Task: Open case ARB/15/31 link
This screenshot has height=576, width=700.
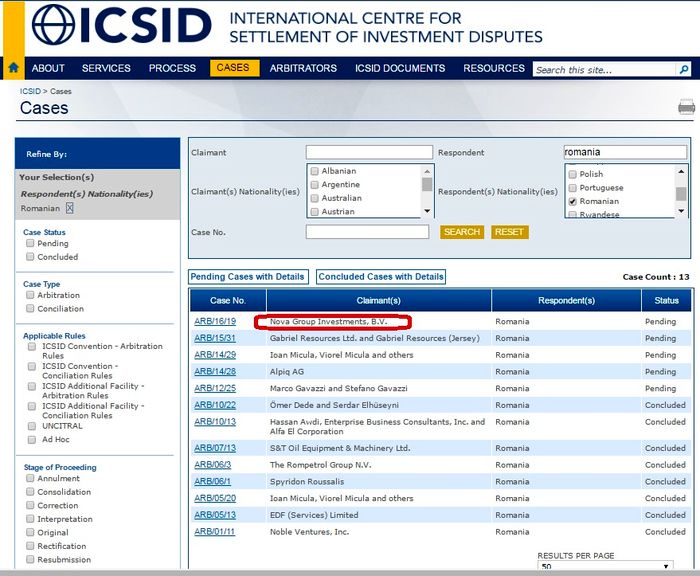Action: (215, 338)
